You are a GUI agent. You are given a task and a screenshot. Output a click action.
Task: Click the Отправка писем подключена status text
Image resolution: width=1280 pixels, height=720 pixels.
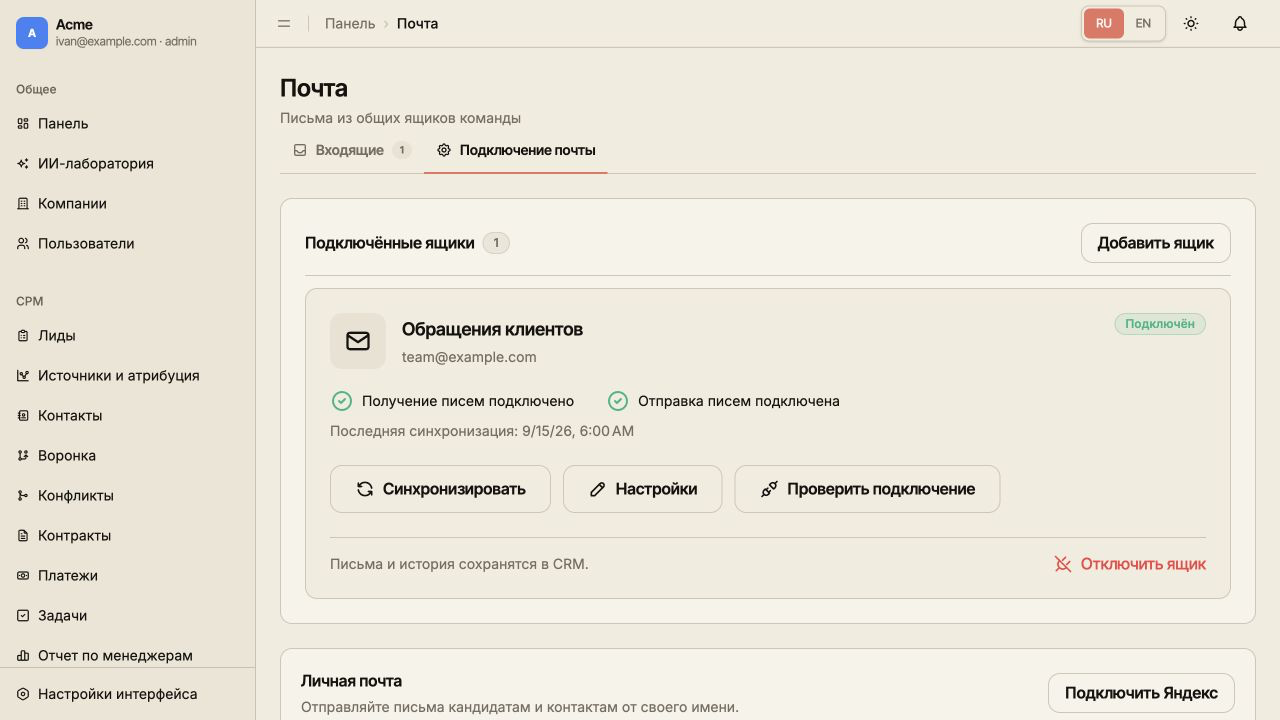tap(739, 401)
